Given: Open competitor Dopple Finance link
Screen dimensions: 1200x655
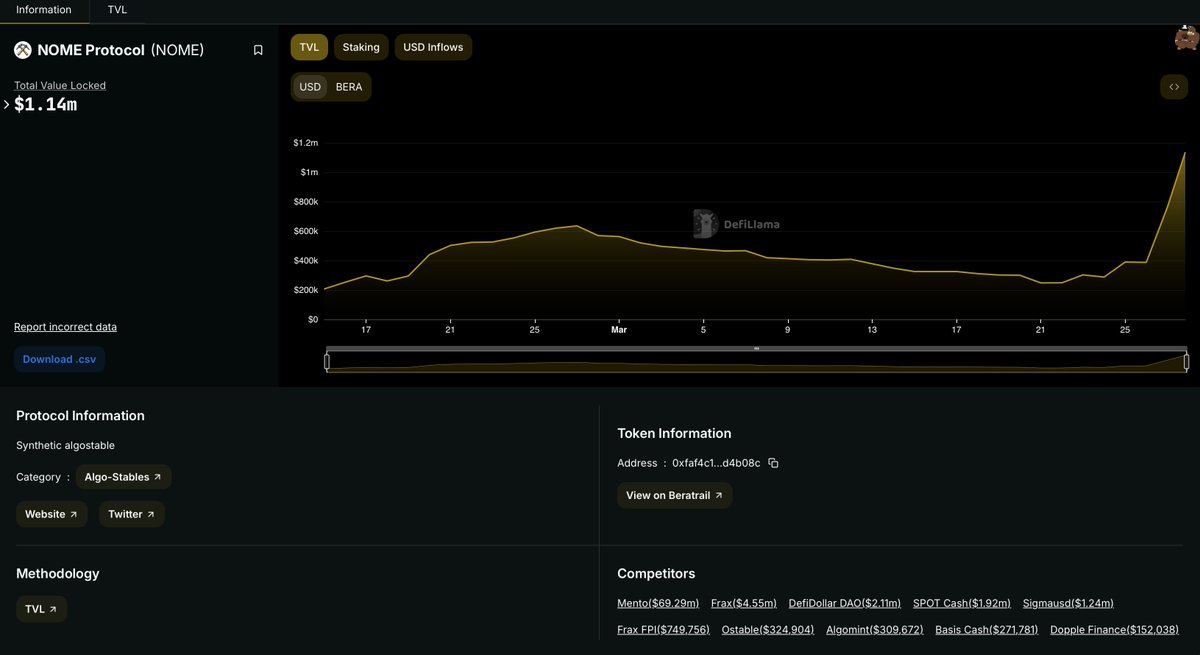Looking at the screenshot, I should (x=1114, y=630).
